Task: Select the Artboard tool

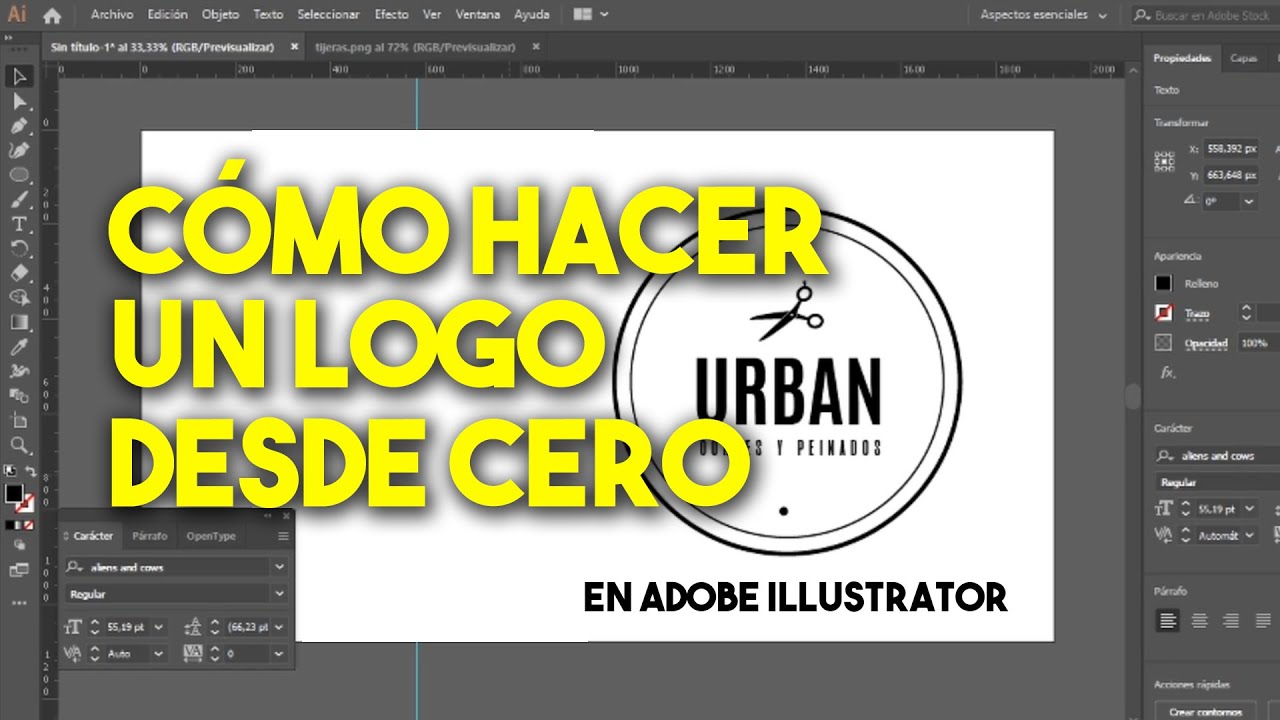Action: point(19,420)
